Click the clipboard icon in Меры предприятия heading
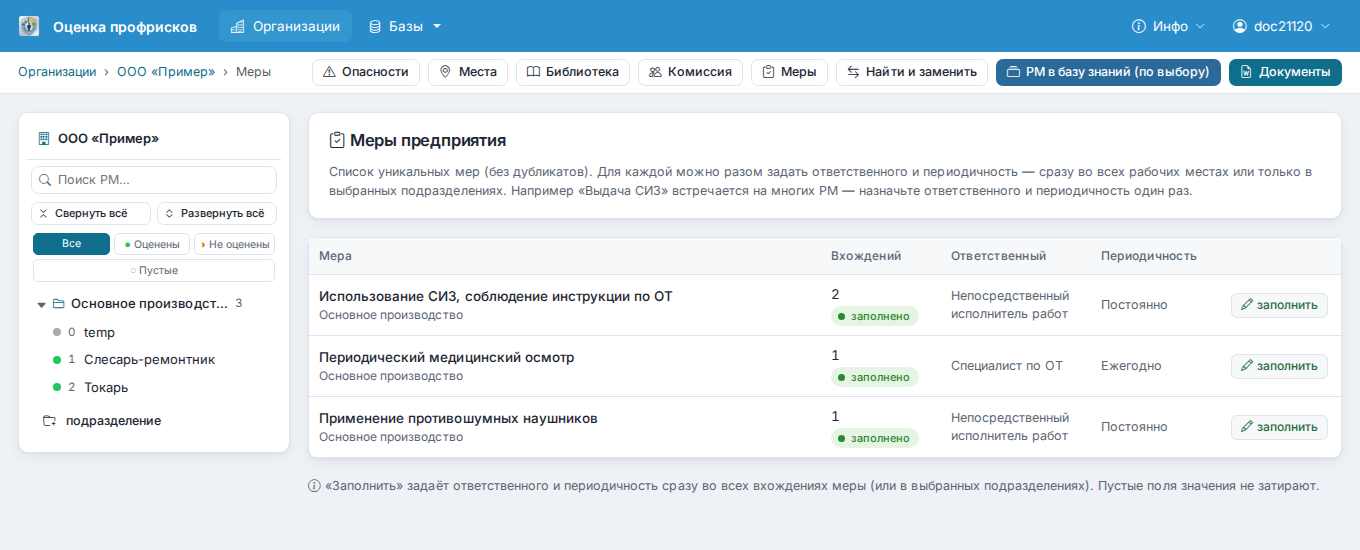1360x550 pixels. tap(337, 140)
